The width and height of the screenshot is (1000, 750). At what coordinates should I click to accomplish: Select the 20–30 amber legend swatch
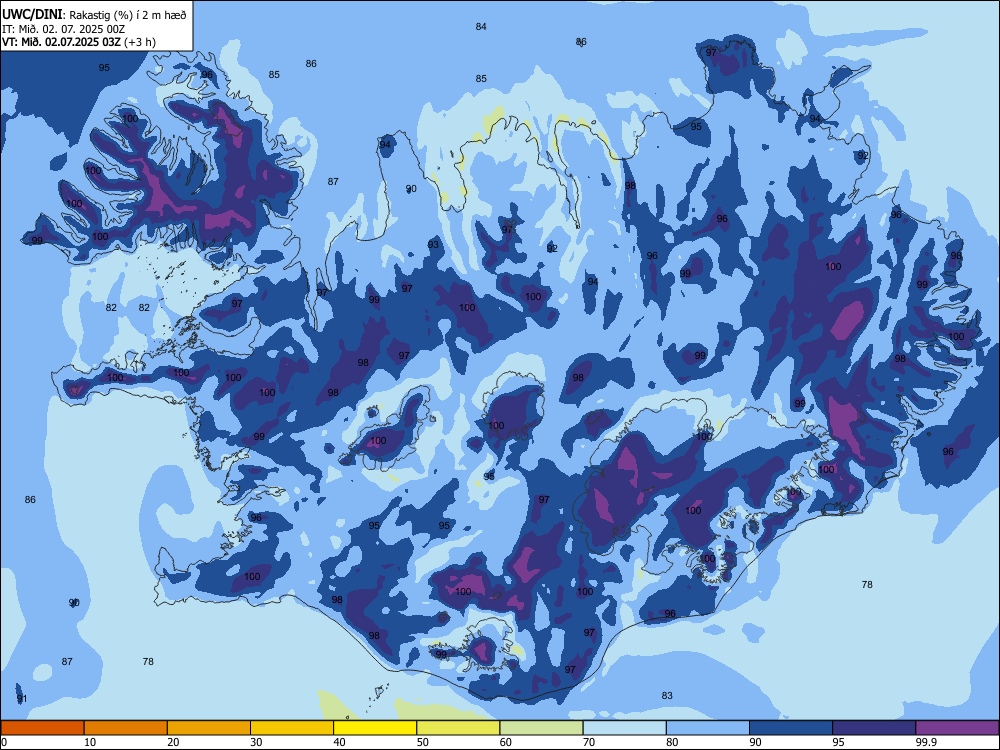pos(209,728)
